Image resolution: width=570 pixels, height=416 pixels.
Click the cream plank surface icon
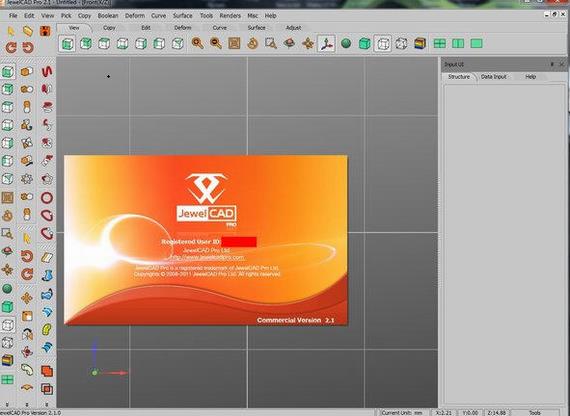(47, 258)
